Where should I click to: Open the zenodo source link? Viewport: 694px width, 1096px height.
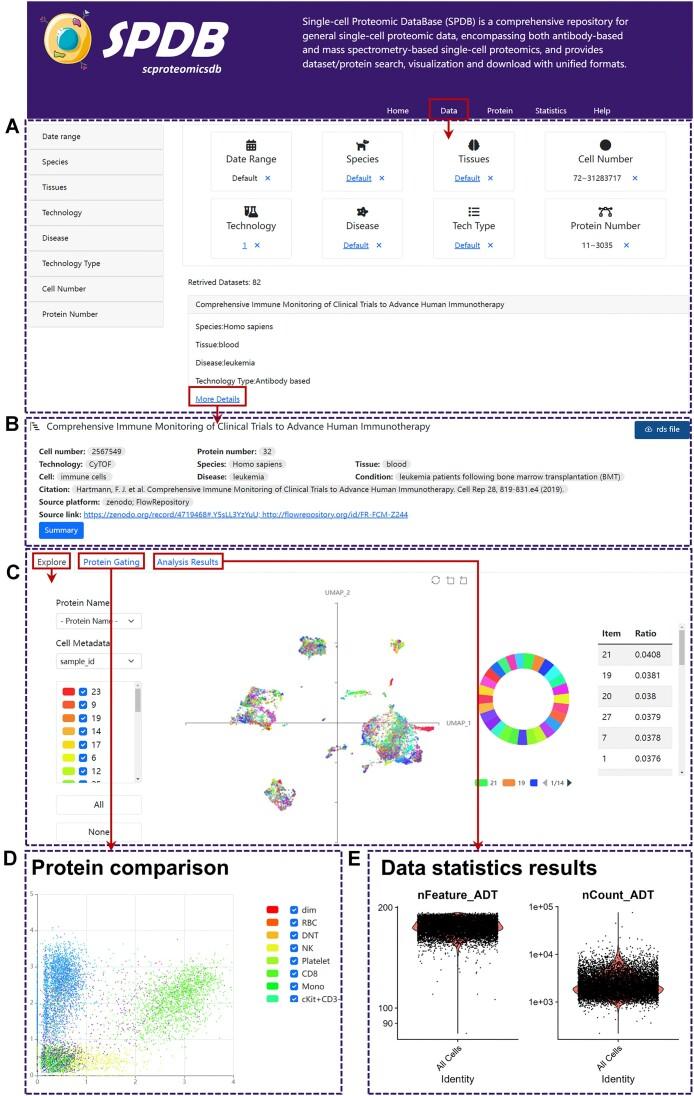pos(172,514)
